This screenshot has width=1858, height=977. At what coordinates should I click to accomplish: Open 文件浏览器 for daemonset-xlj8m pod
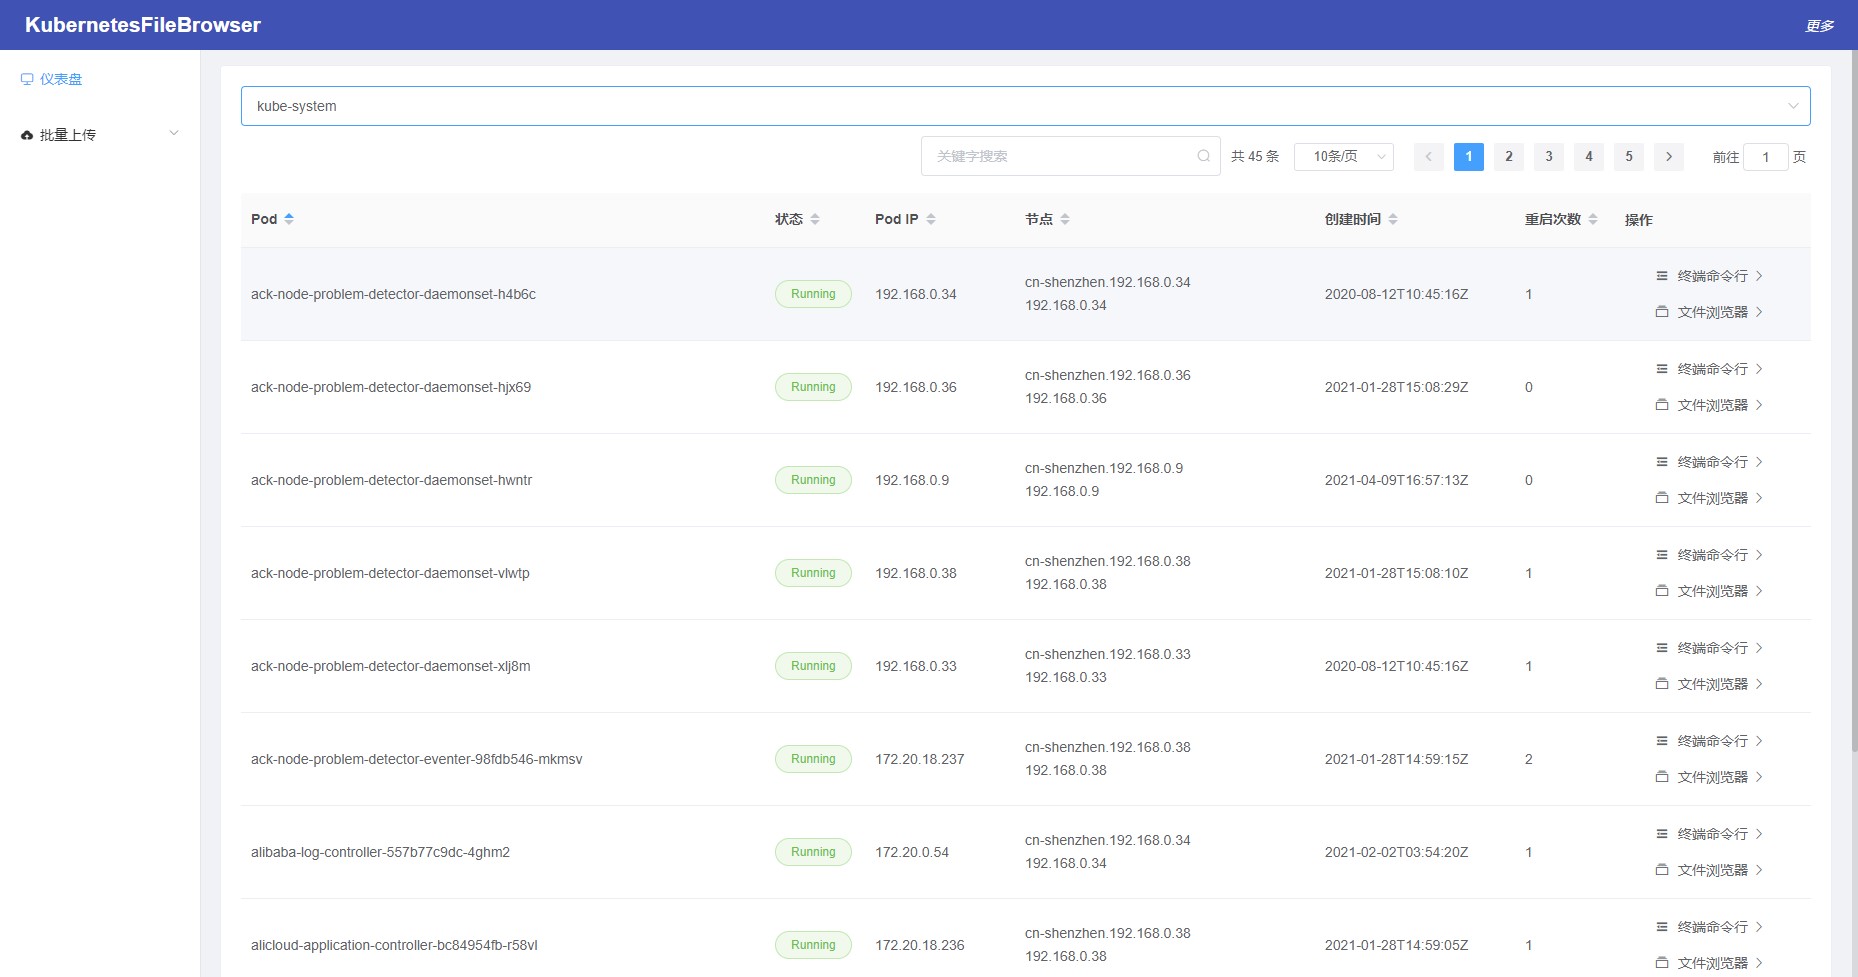(x=1710, y=684)
